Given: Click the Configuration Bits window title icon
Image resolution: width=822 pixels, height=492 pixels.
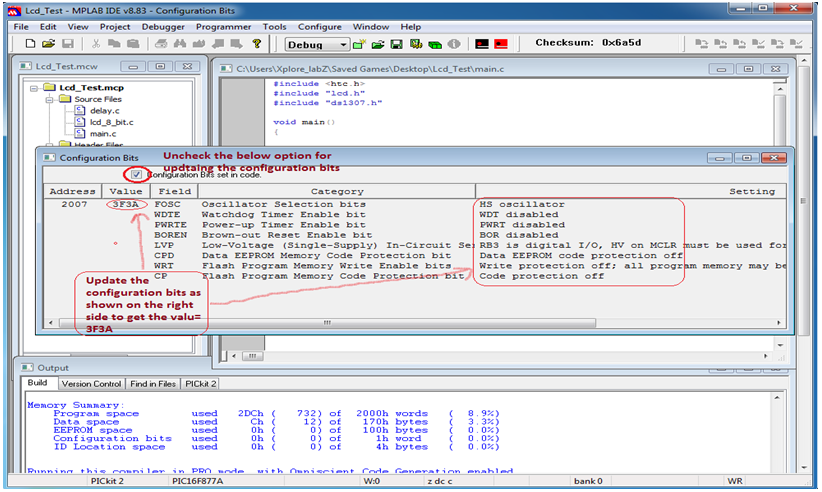Looking at the screenshot, I should point(49,158).
